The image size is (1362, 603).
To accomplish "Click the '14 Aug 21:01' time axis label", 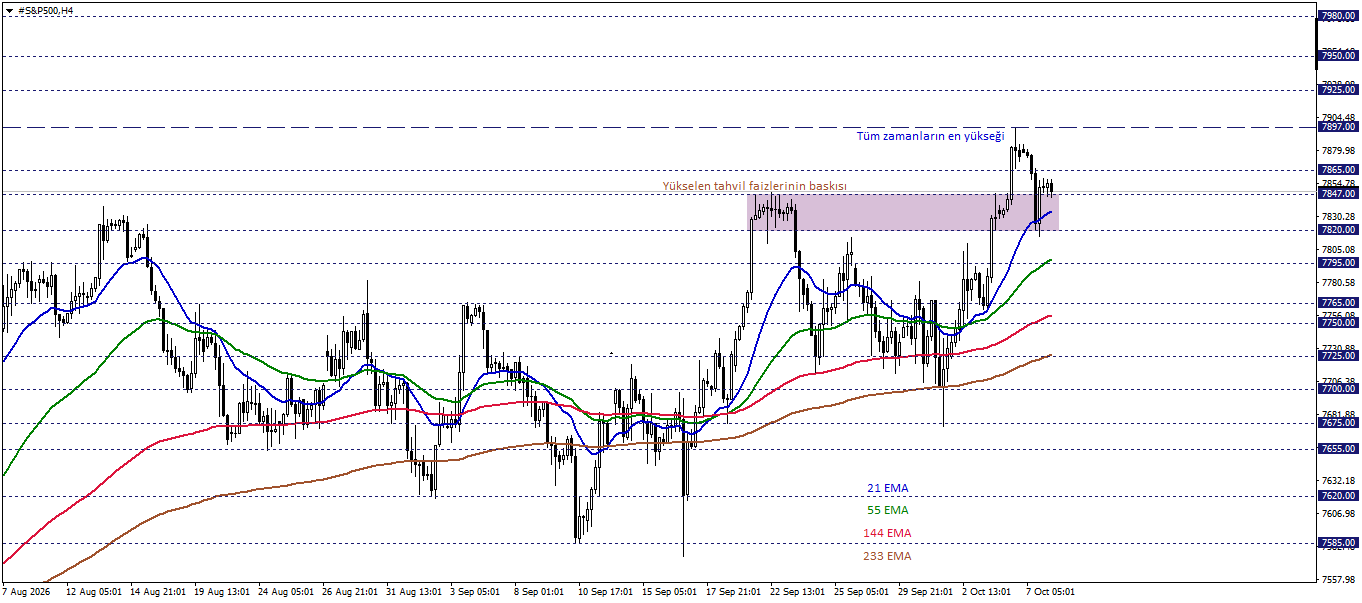I will point(159,591).
